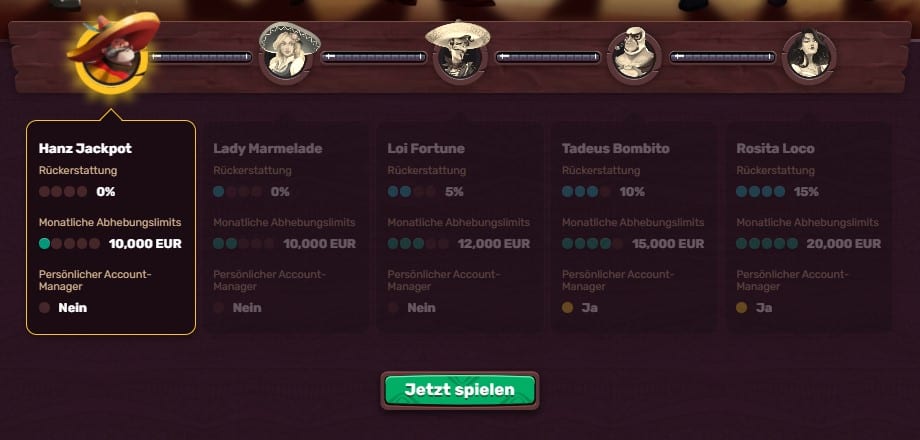This screenshot has height=440, width=920.
Task: Click the Jetzt spielen button
Action: pyautogui.click(x=460, y=390)
